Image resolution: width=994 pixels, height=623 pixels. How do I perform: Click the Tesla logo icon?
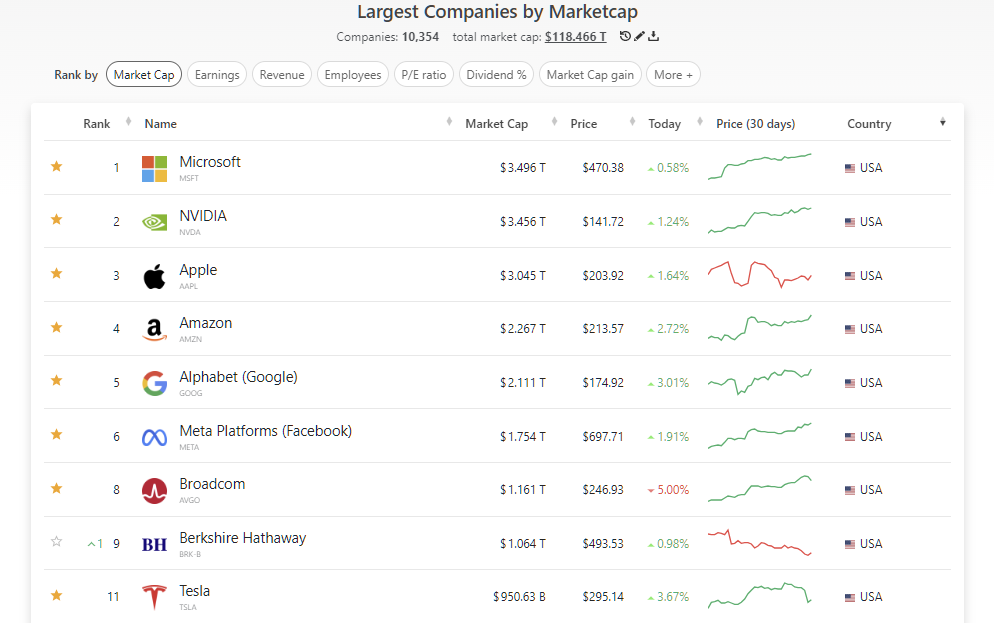tap(153, 596)
